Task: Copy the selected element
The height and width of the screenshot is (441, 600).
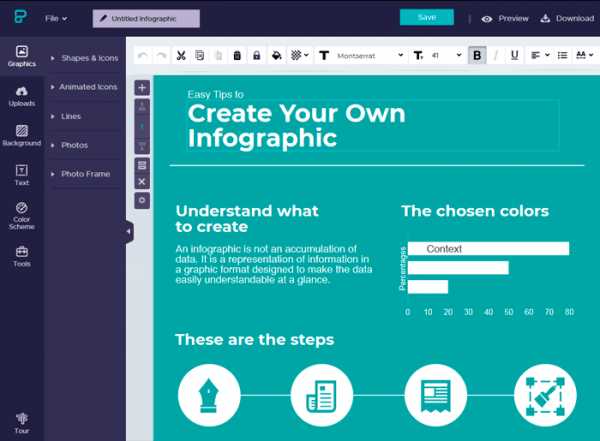Action: point(200,56)
